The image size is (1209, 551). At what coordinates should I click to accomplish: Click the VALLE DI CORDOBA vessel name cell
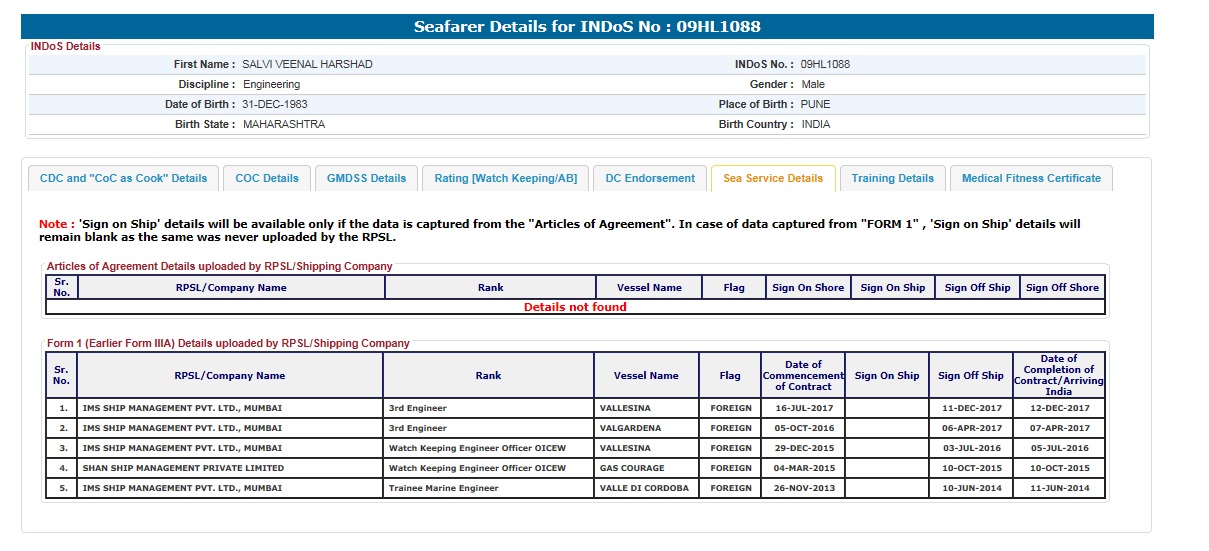tap(645, 488)
